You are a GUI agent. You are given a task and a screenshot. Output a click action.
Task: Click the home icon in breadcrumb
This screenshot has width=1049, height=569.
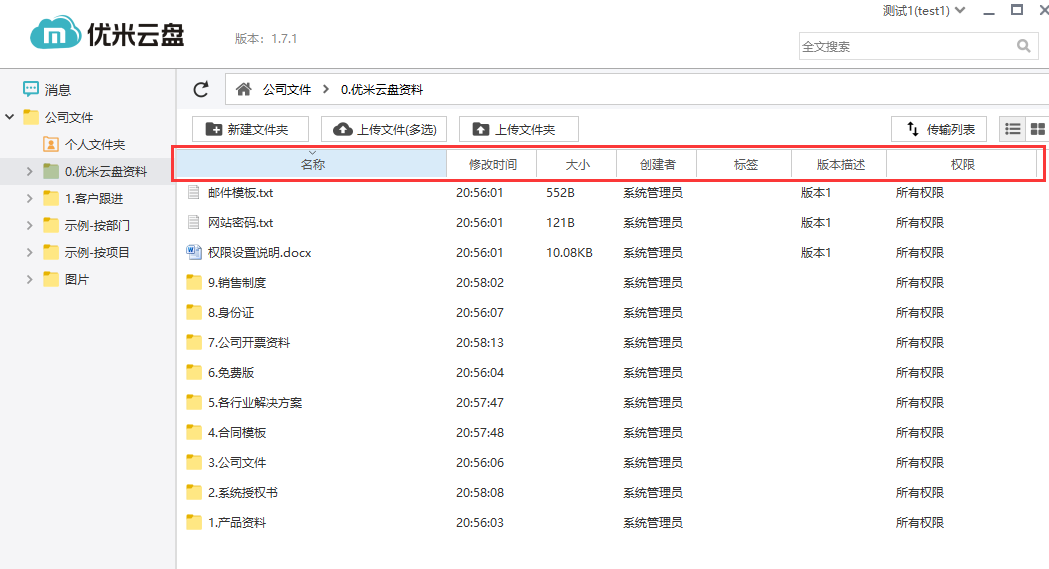pos(243,90)
